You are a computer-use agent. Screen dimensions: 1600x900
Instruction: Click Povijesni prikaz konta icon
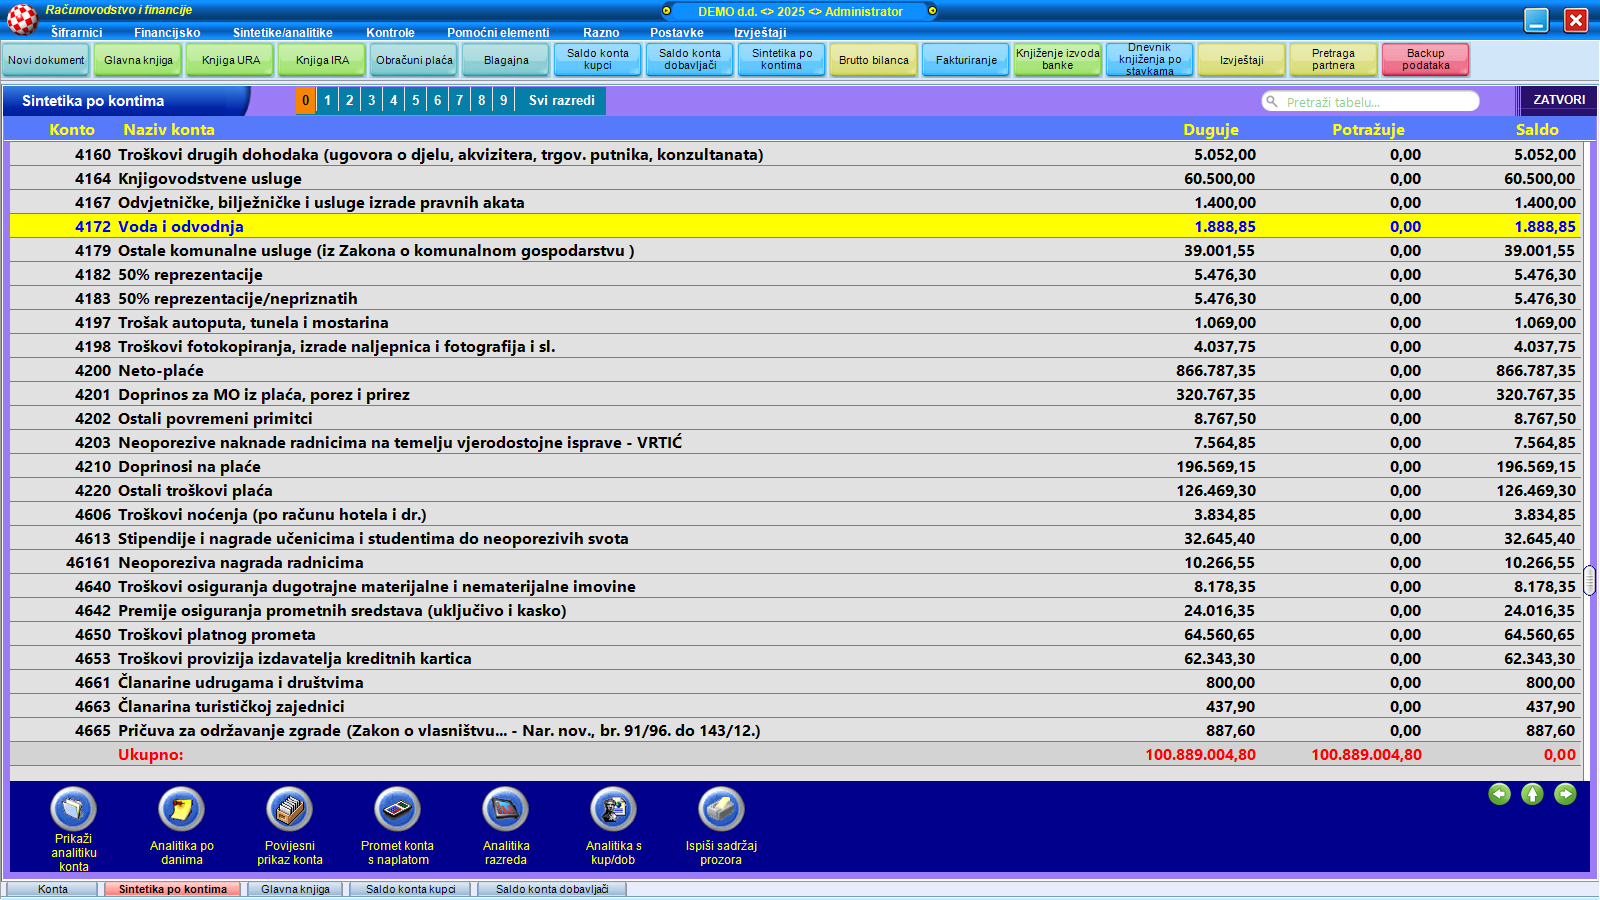289,809
